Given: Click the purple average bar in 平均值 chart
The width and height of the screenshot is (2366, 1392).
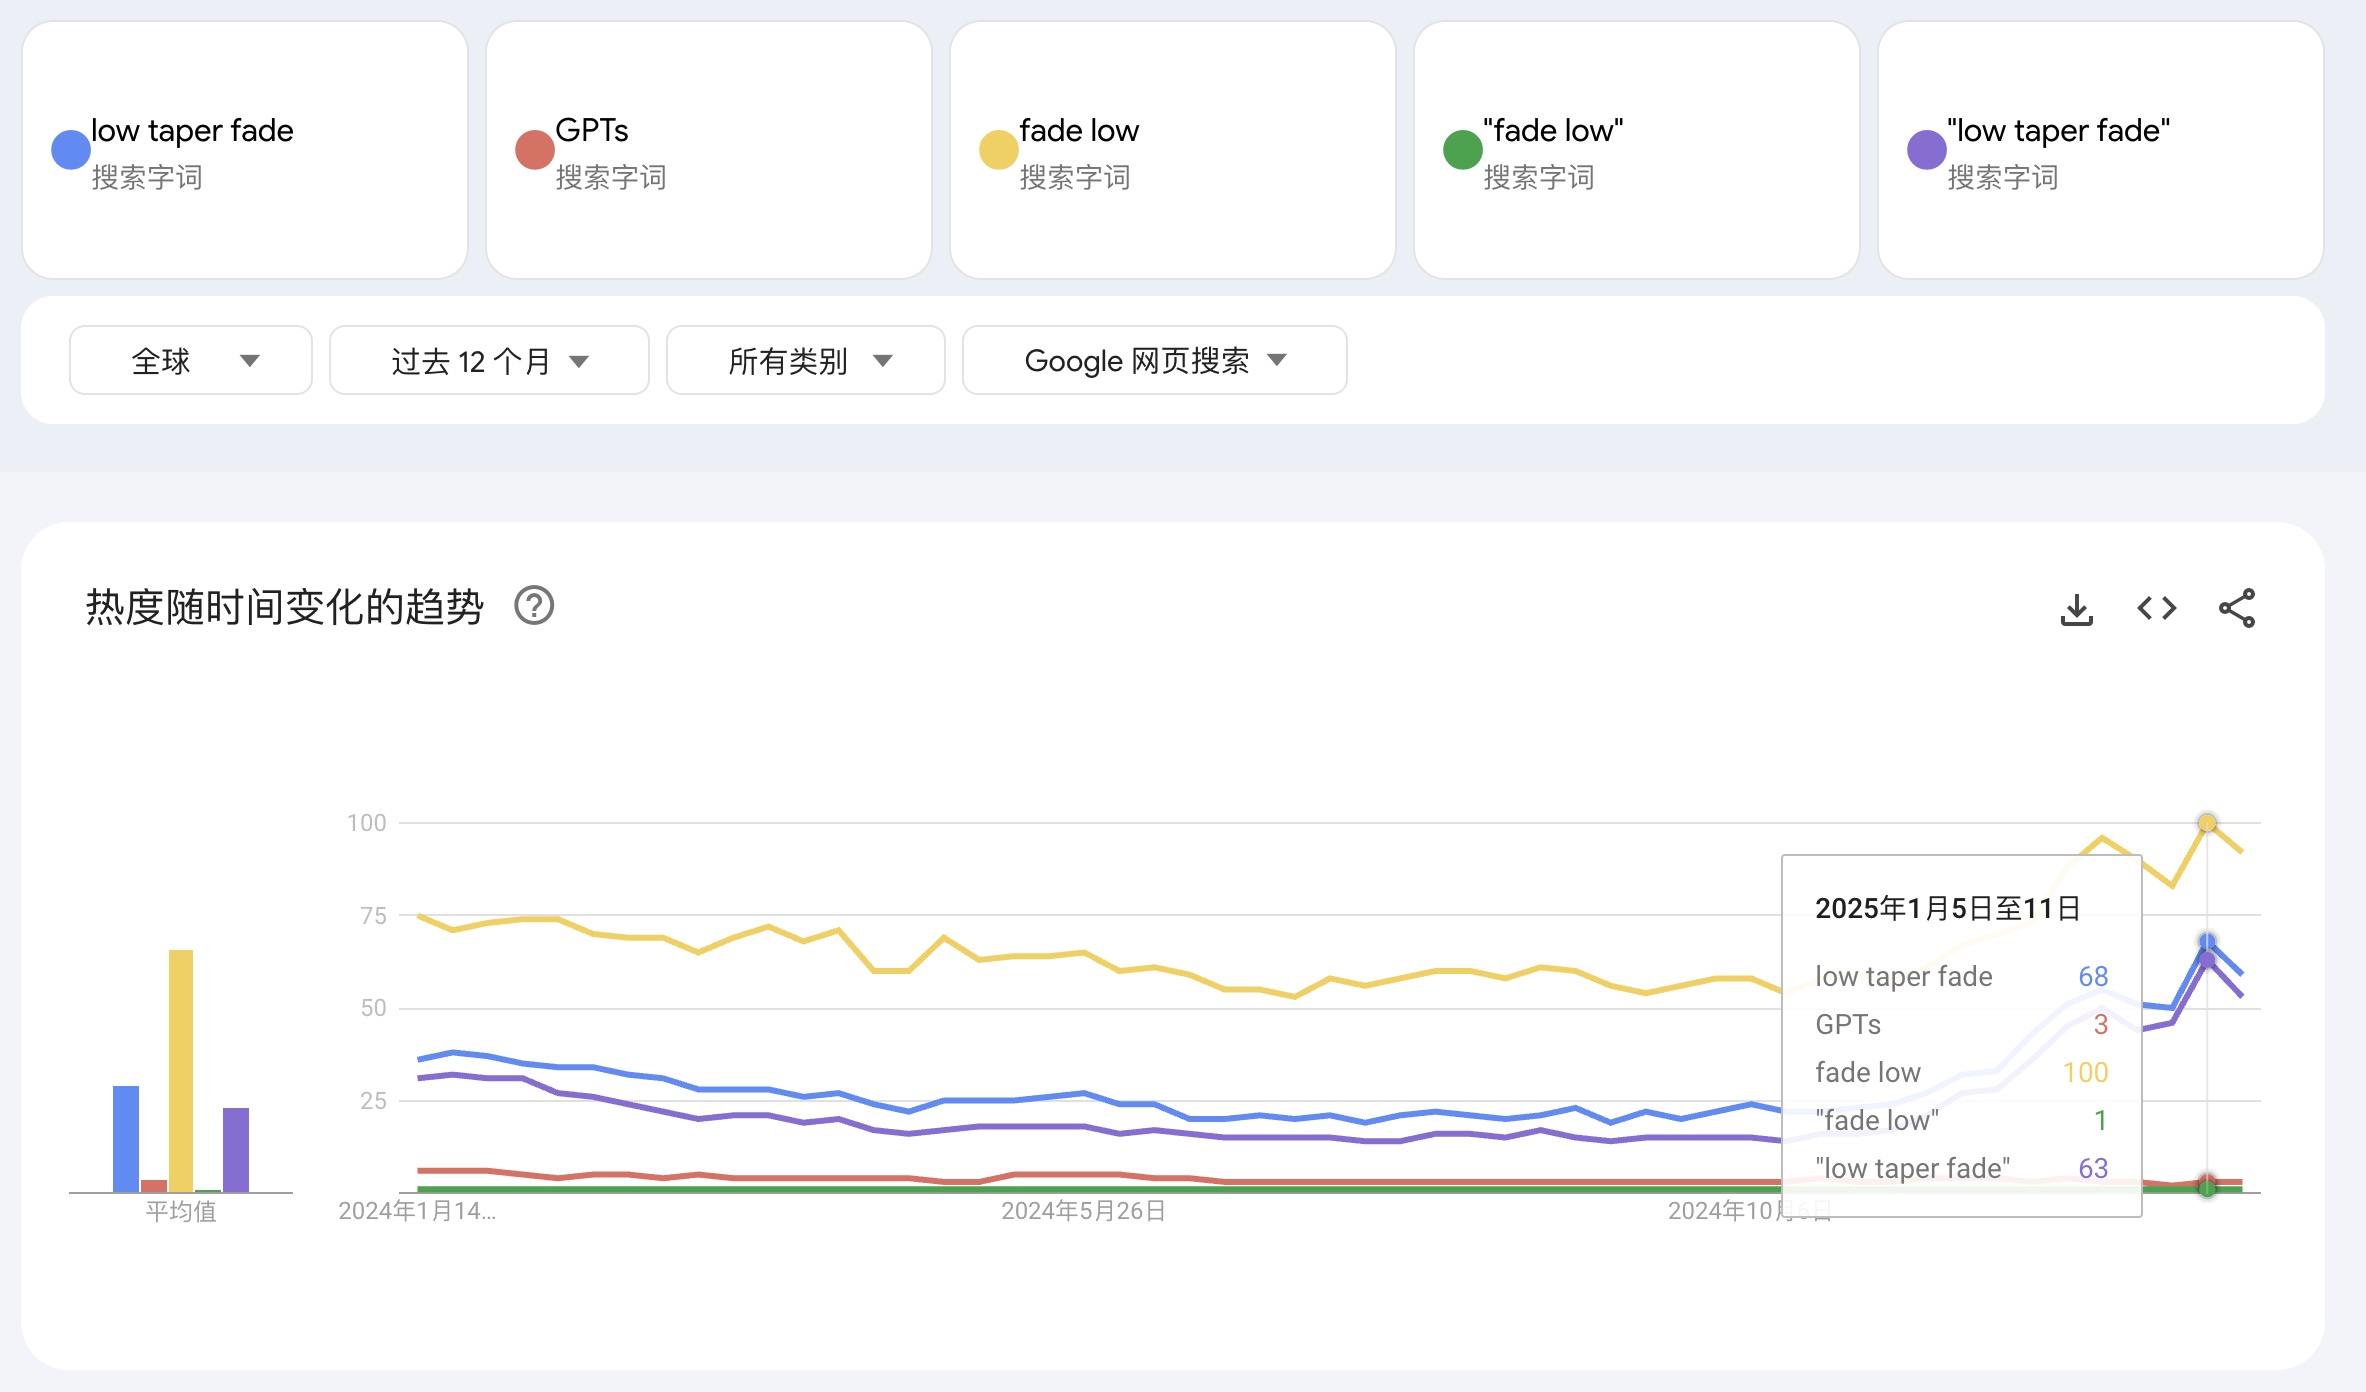Looking at the screenshot, I should click(236, 1149).
